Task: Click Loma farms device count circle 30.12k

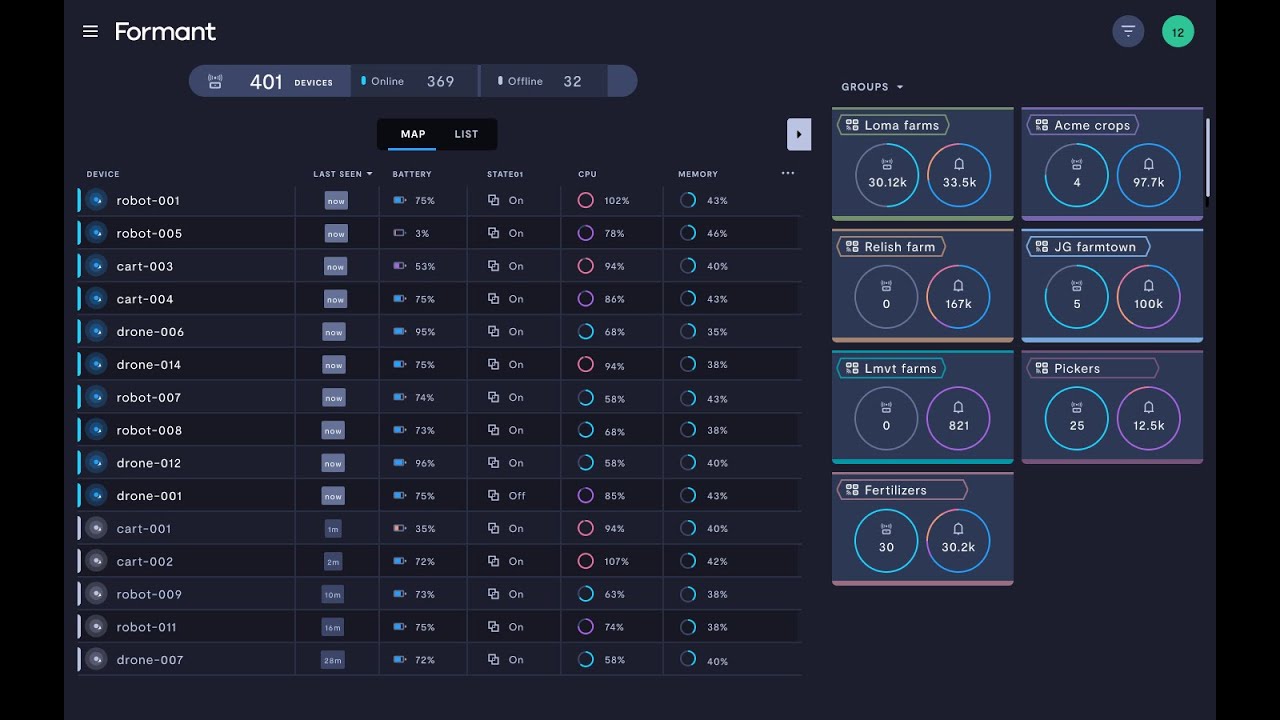Action: 887,175
